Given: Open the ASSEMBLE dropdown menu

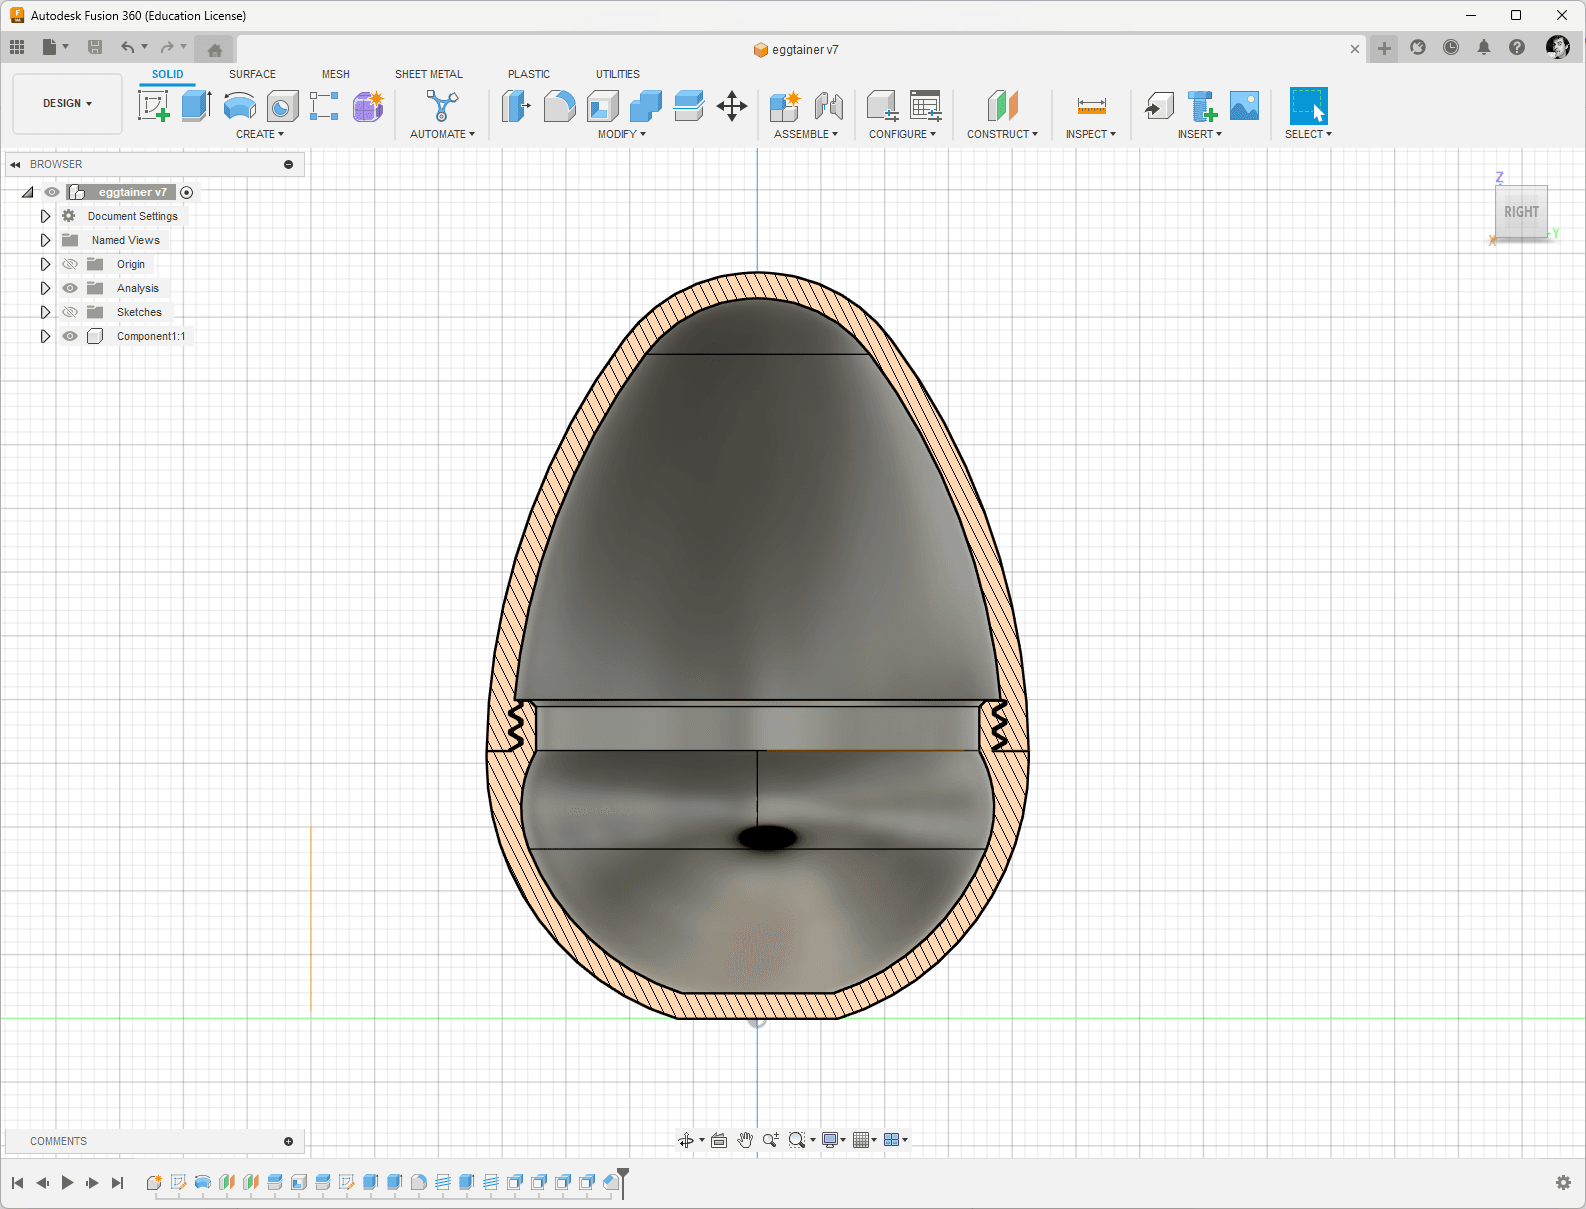Looking at the screenshot, I should (x=806, y=134).
